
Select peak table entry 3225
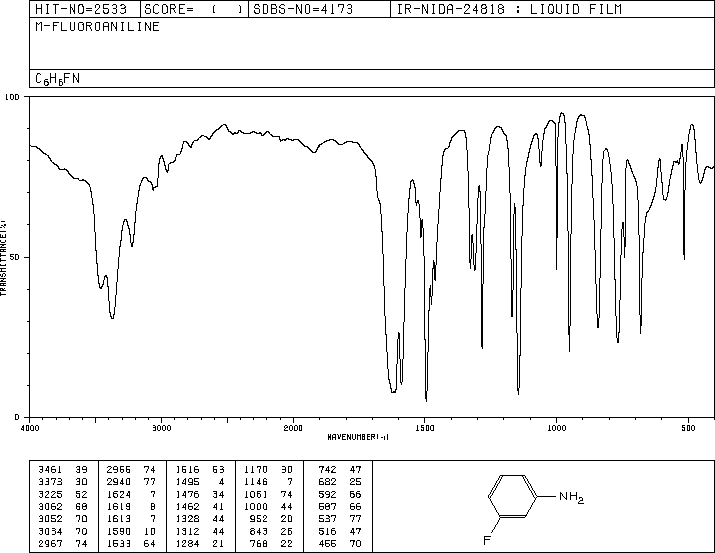pos(63,494)
